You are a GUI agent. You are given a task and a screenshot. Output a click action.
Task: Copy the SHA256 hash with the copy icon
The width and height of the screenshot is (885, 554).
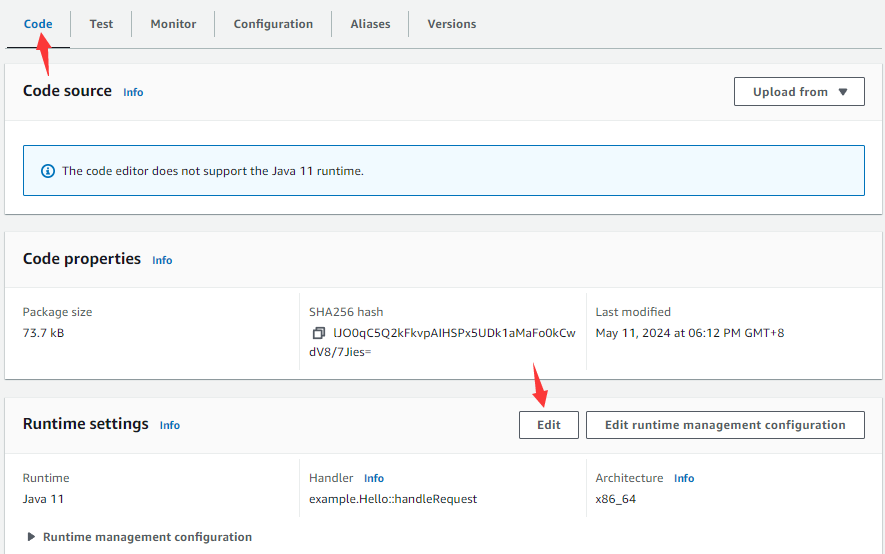click(x=318, y=333)
